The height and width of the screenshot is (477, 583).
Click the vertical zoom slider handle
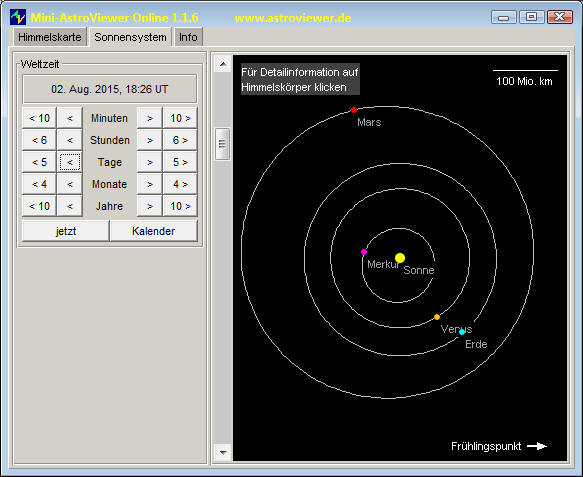pos(223,144)
